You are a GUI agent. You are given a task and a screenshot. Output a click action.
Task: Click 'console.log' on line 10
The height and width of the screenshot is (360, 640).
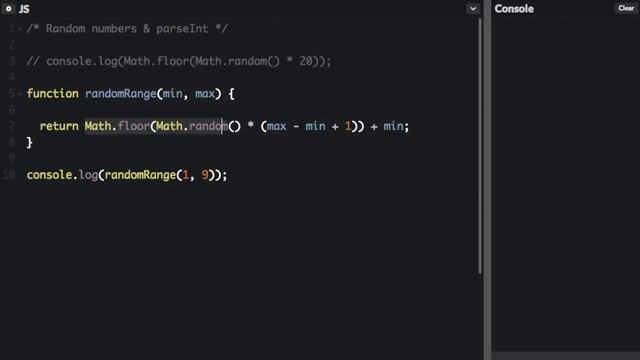pos(62,175)
